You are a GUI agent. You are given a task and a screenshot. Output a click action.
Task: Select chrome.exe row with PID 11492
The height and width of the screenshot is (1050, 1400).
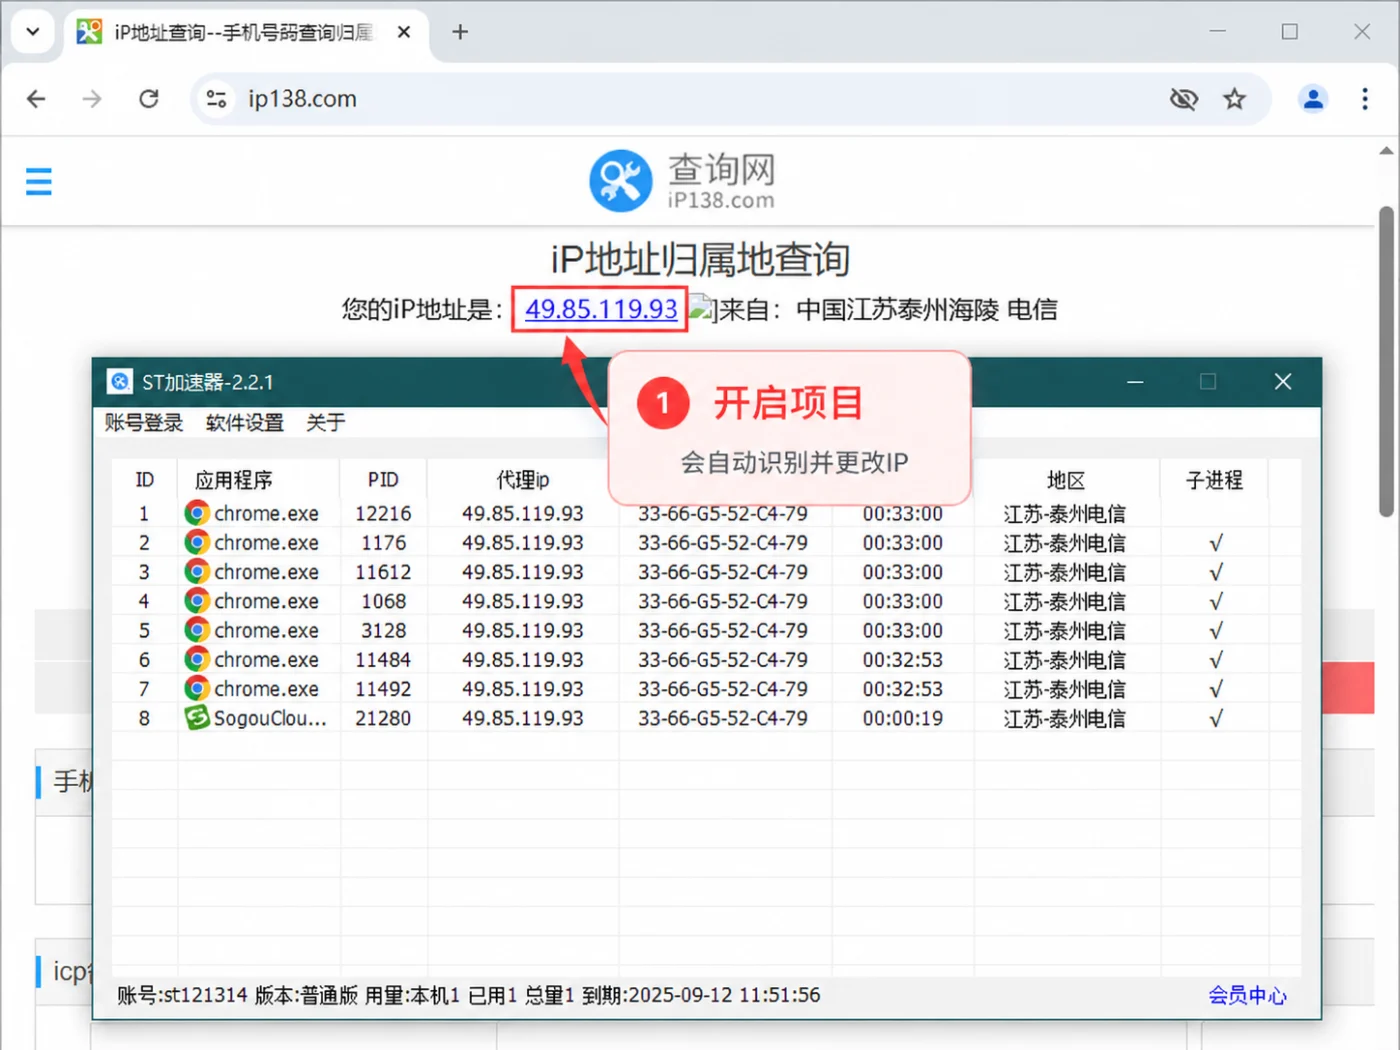pos(706,689)
